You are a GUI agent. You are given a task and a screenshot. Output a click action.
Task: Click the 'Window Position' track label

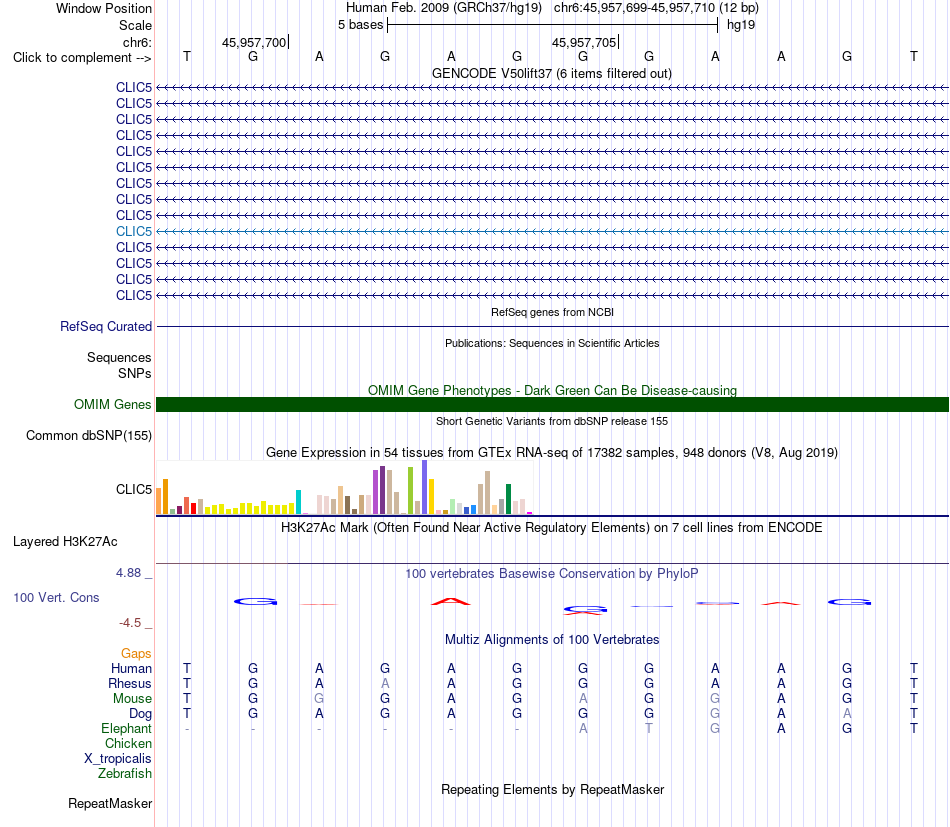click(x=104, y=8)
